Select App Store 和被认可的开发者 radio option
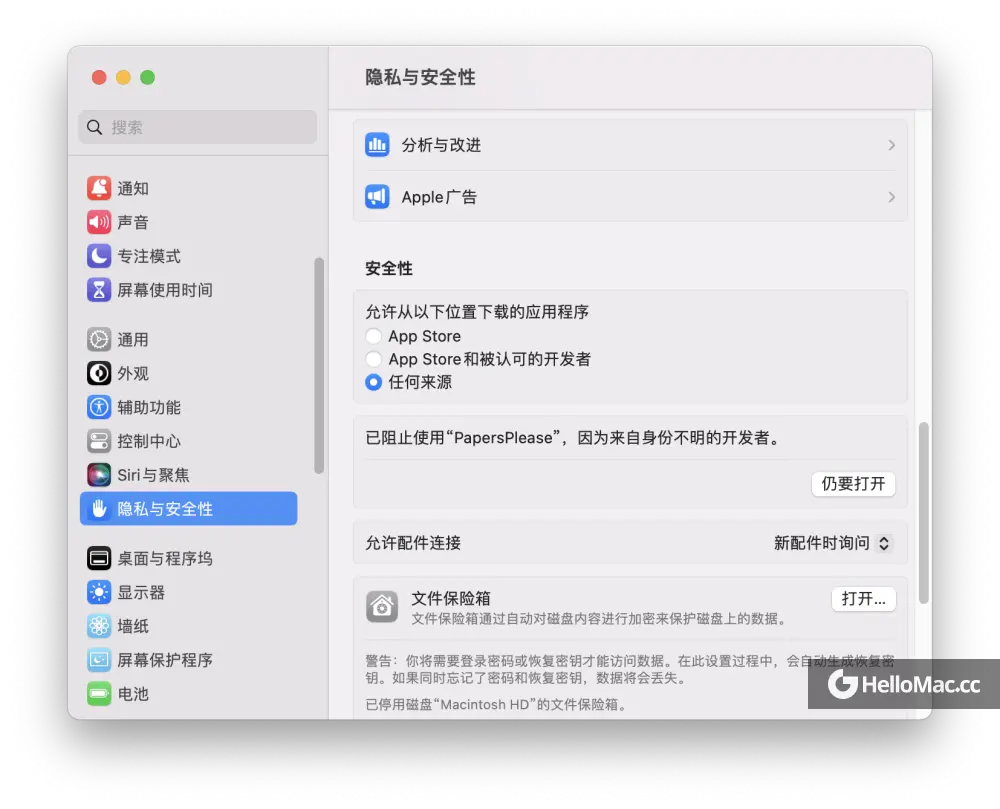Viewport: 1000px width, 809px height. (x=373, y=359)
